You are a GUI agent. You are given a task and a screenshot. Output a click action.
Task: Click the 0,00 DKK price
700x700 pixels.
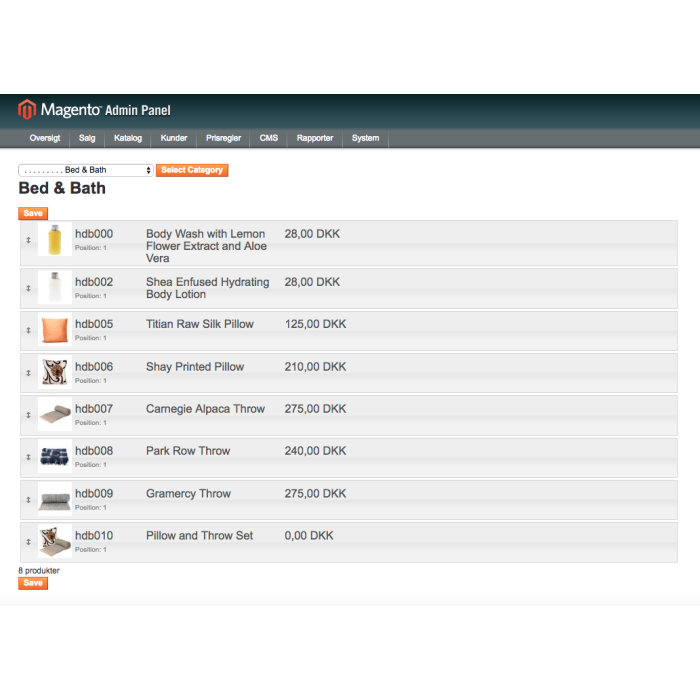309,536
